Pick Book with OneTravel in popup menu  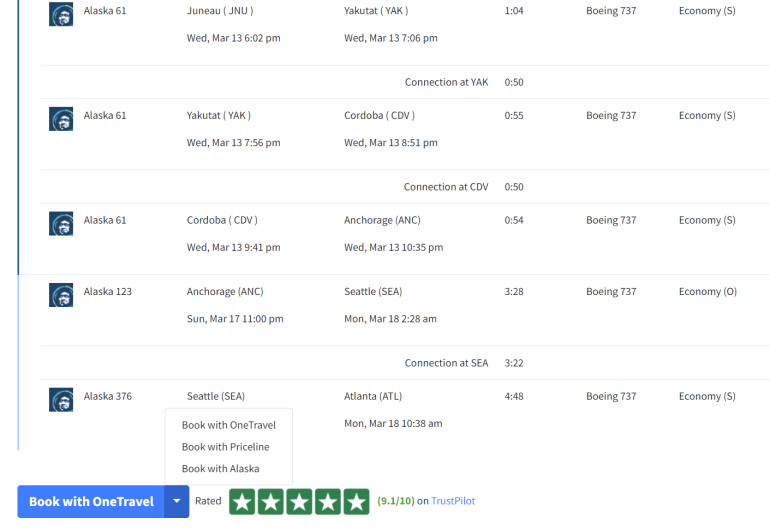(228, 425)
